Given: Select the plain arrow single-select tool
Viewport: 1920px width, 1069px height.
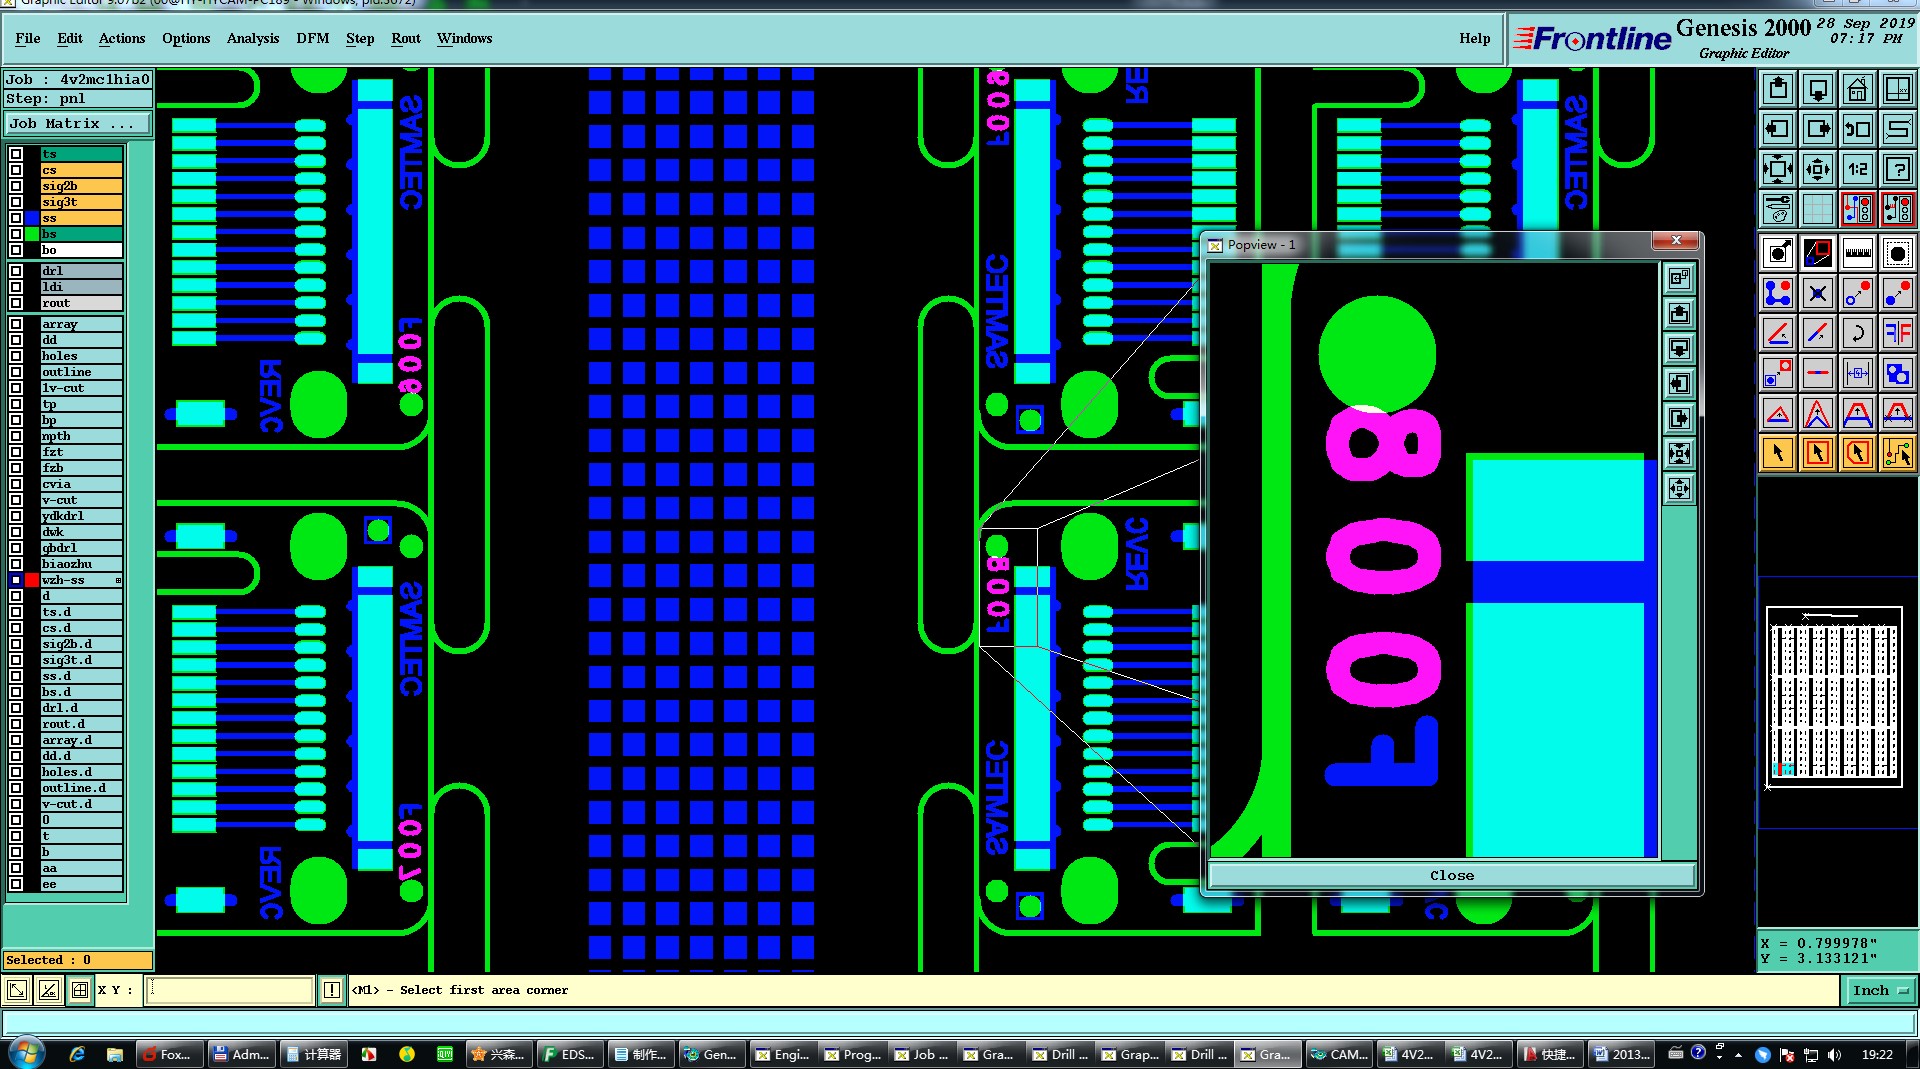Looking at the screenshot, I should 1778,453.
